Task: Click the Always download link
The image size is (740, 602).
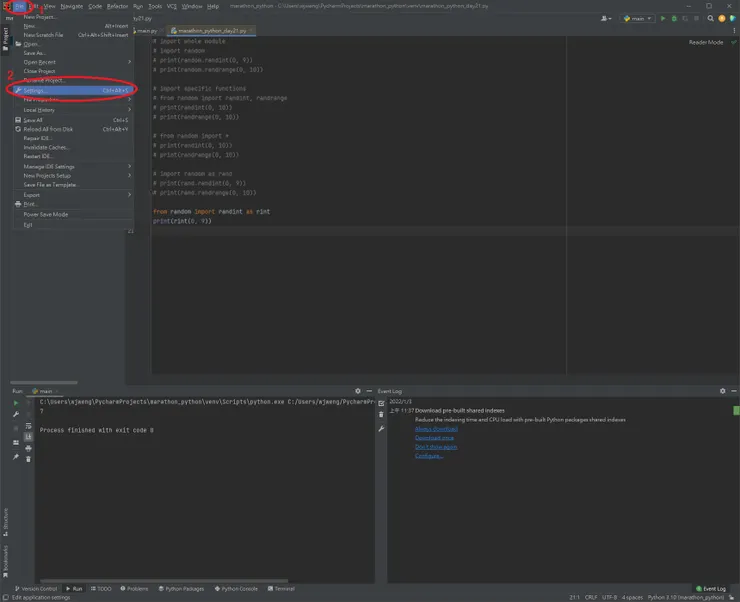Action: [x=435, y=429]
